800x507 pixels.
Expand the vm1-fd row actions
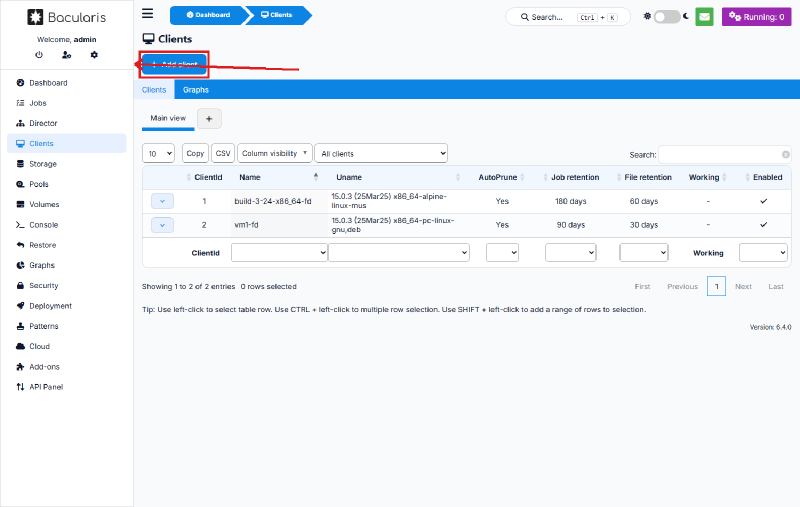[x=162, y=225]
